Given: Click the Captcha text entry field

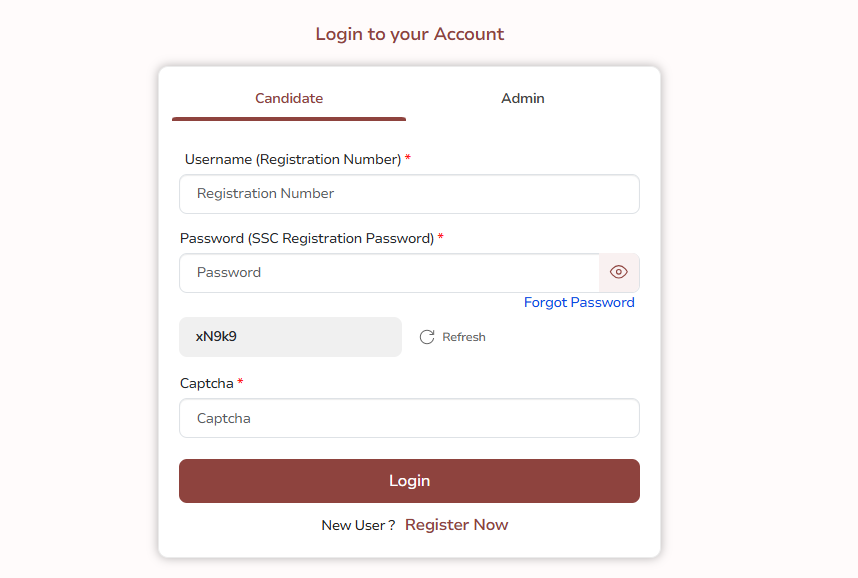Looking at the screenshot, I should point(409,417).
